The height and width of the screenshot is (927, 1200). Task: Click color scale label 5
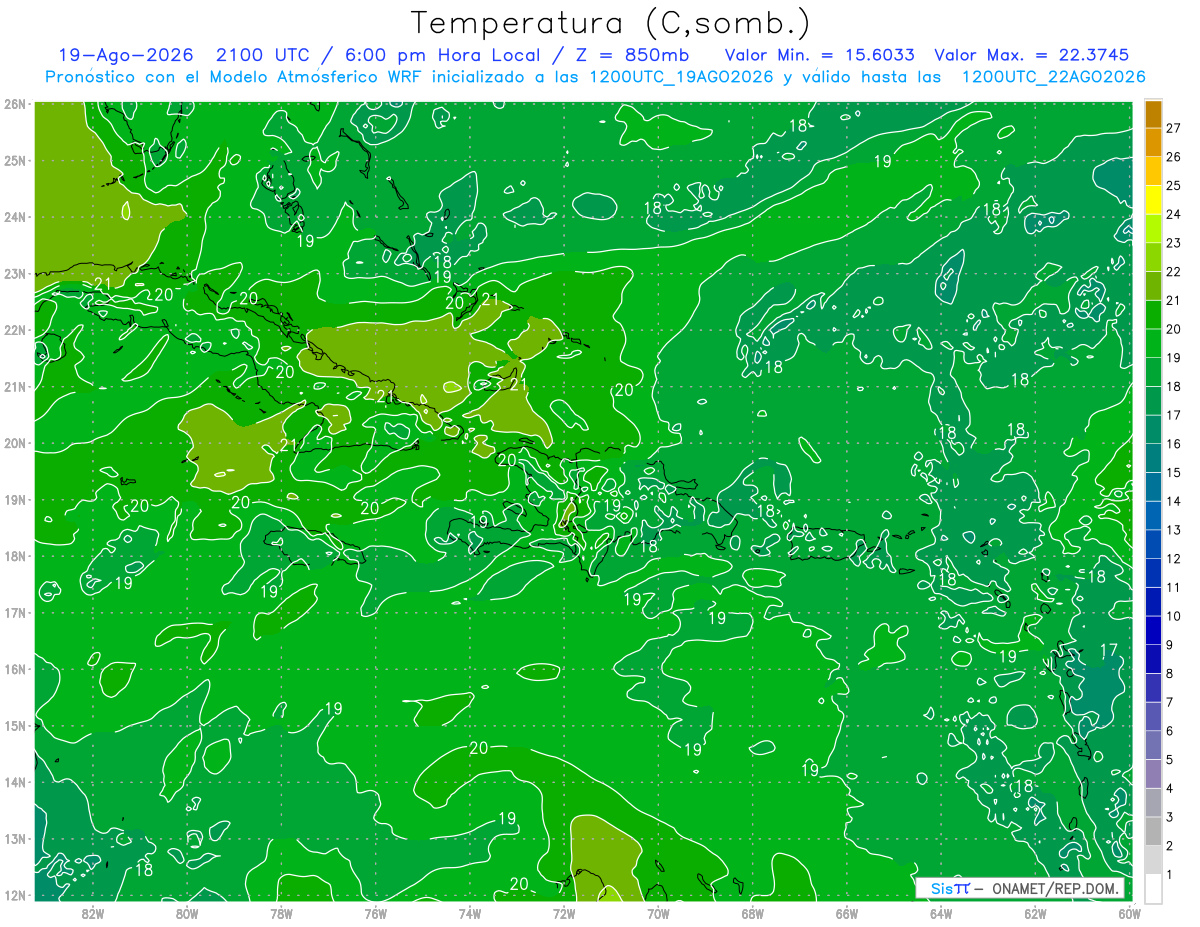(x=1170, y=759)
